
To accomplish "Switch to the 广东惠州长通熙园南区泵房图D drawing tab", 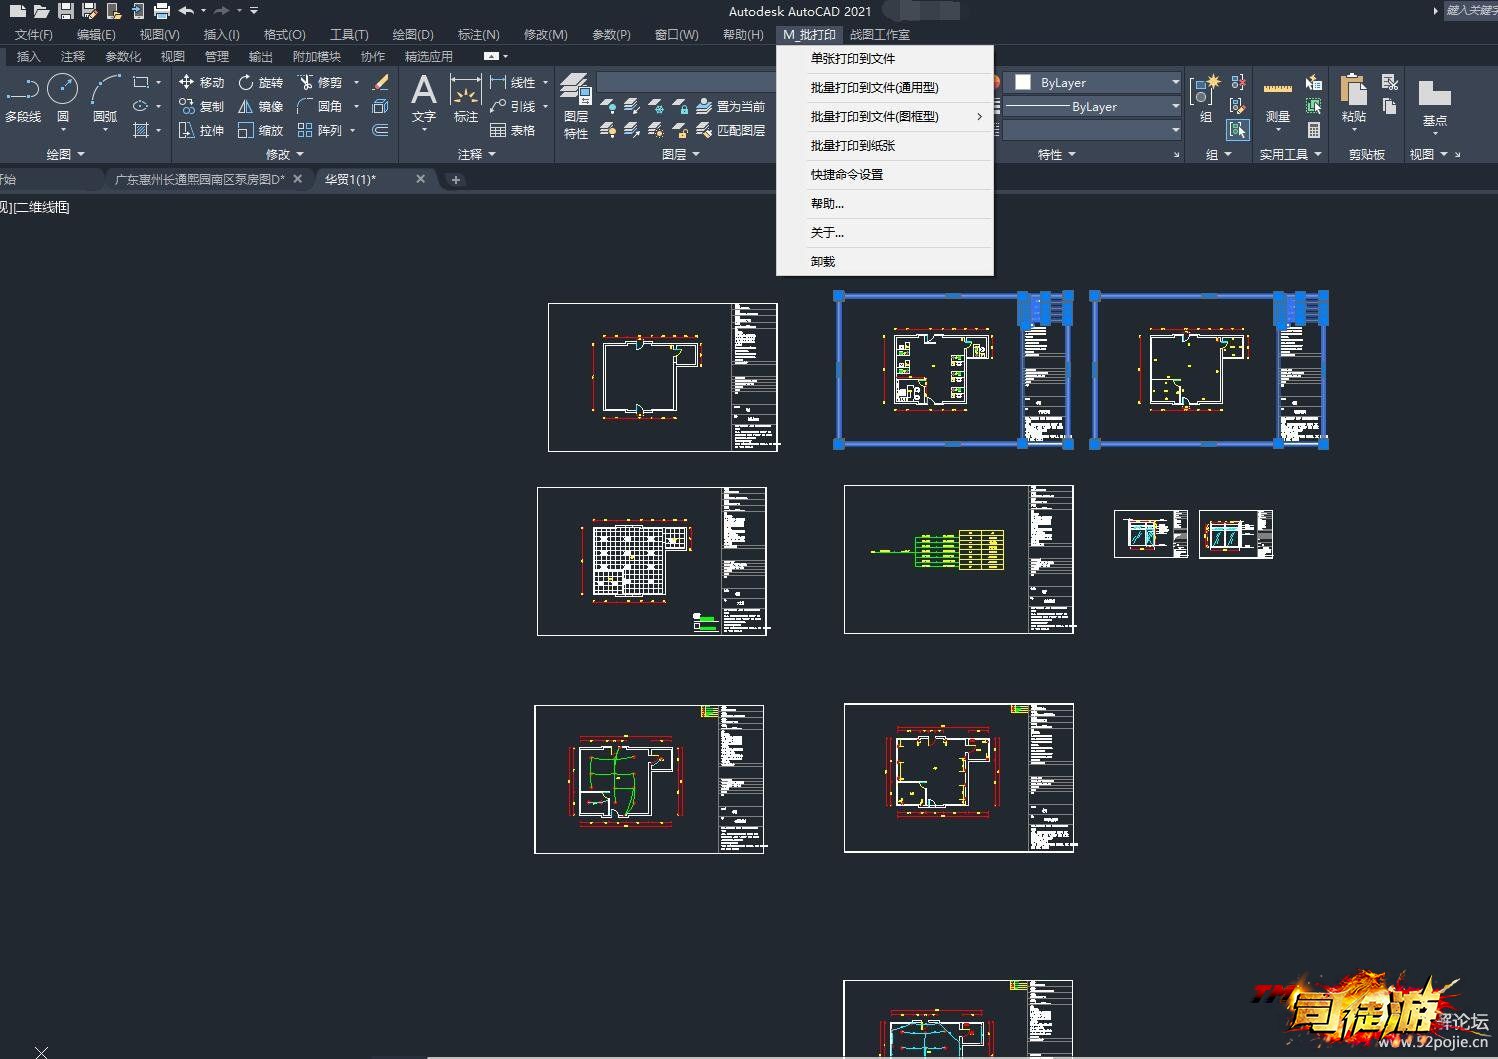I will 199,179.
